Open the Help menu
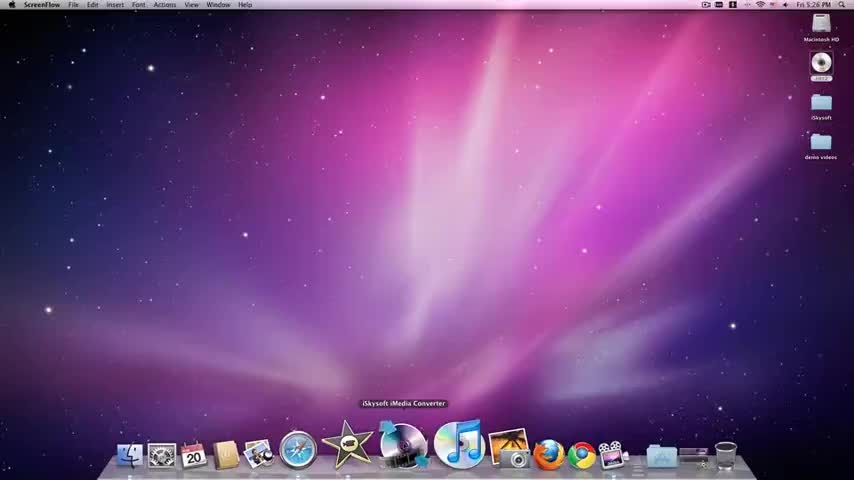 pos(245,4)
